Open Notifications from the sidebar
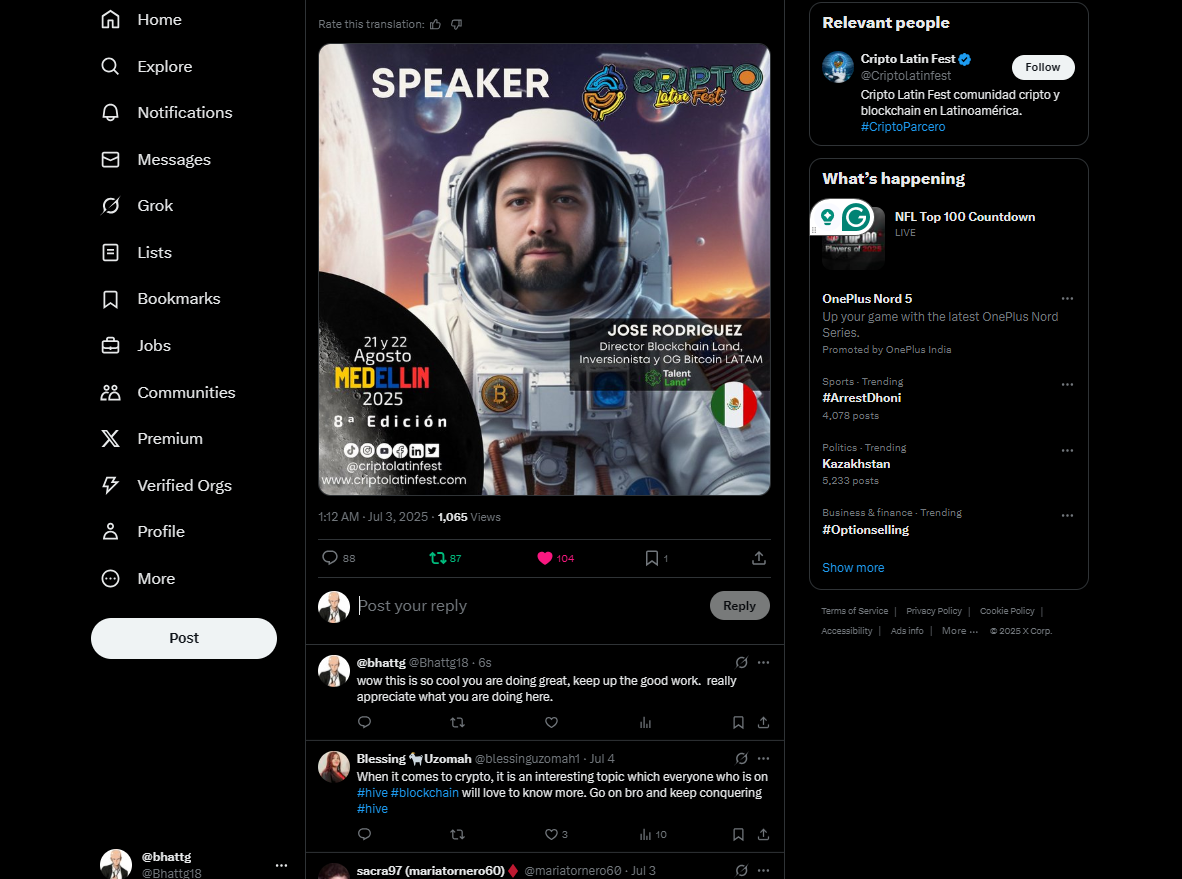 [167, 112]
